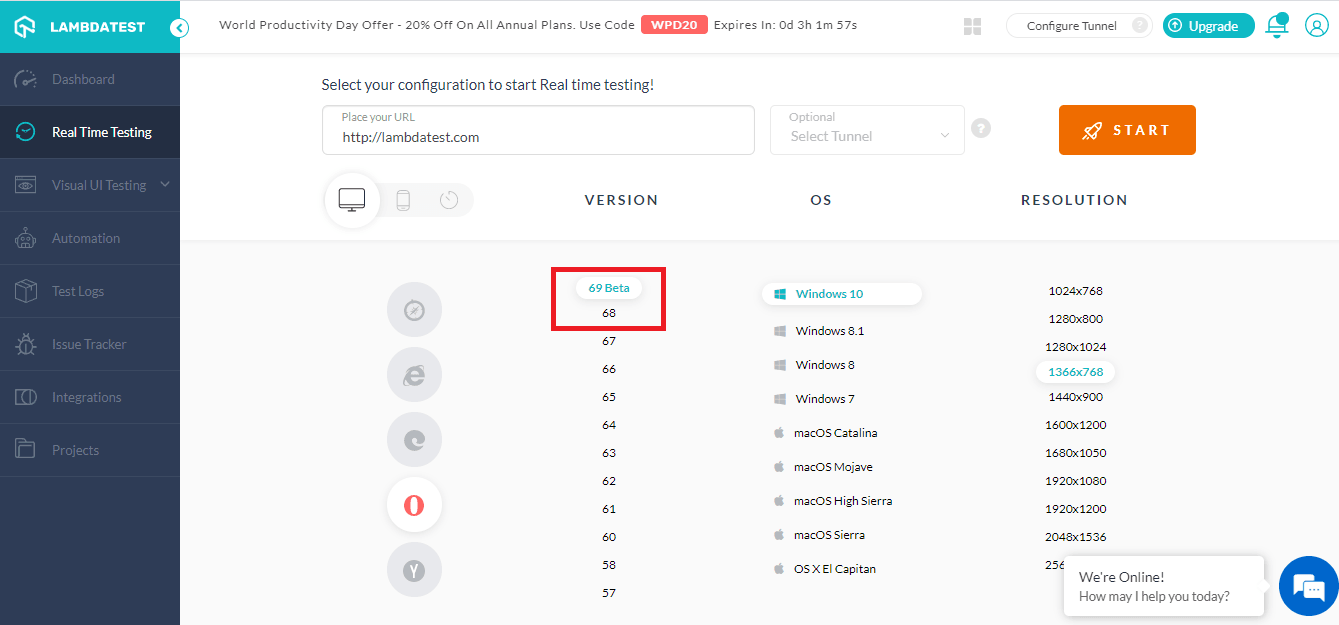
Task: Click the Upgrade button
Action: click(x=1208, y=25)
